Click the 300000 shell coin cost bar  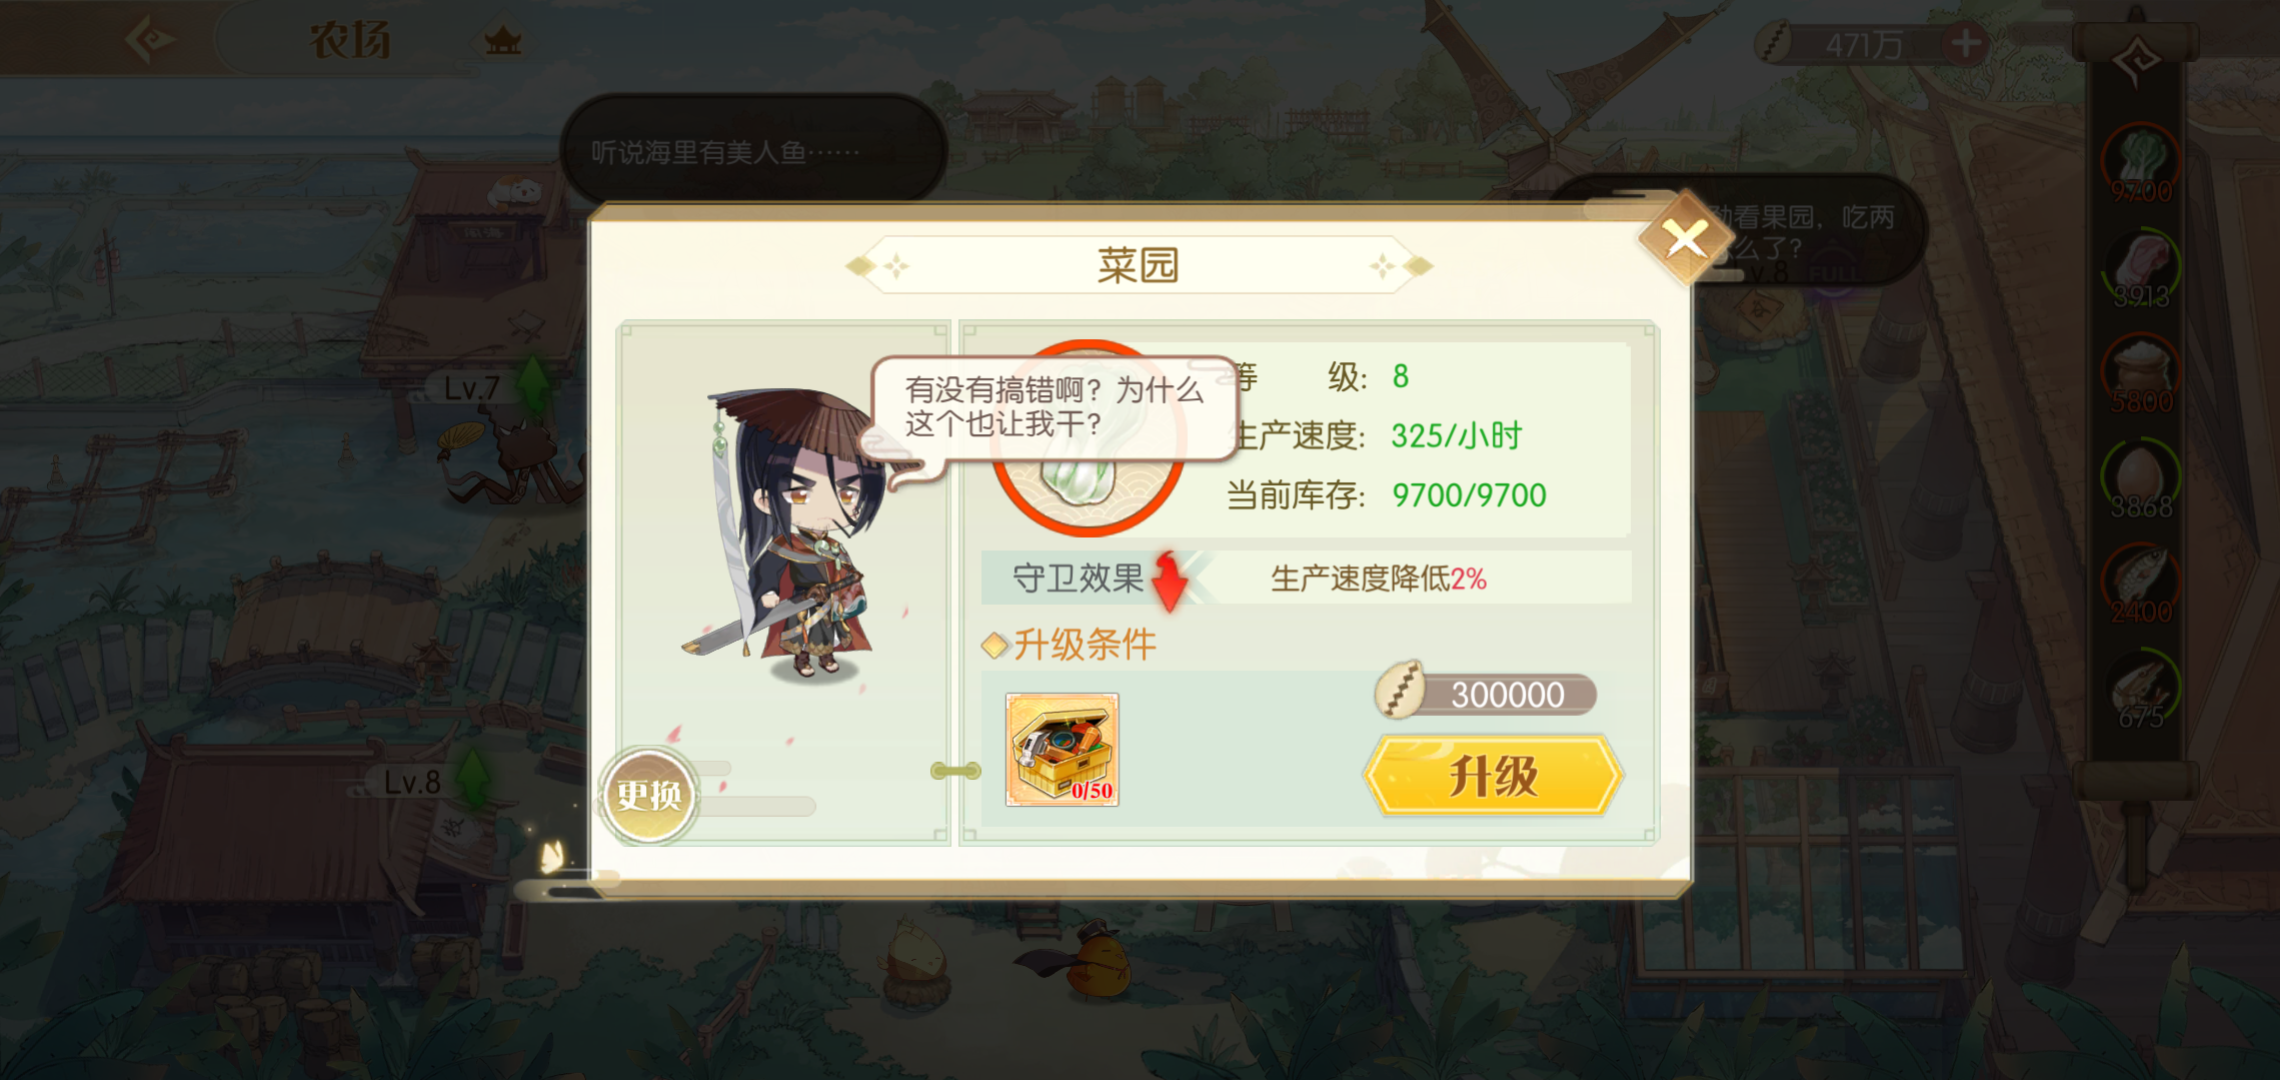1486,693
